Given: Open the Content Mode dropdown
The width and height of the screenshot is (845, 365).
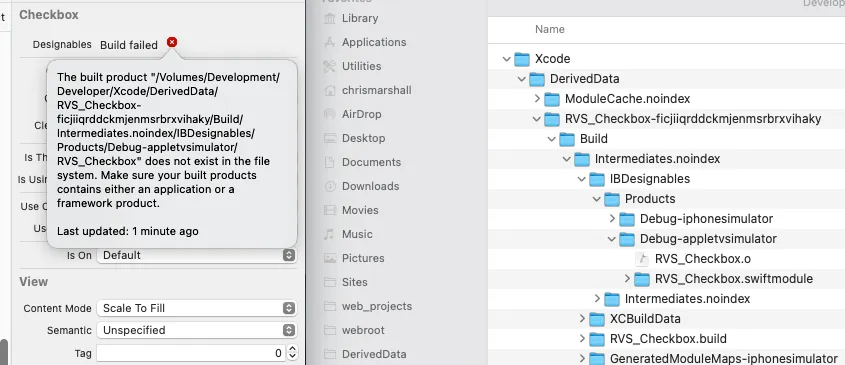Looking at the screenshot, I should 197,308.
